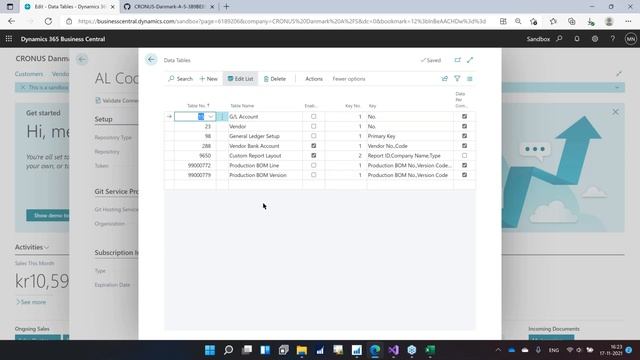Open browser zoom magnifier in address bar
640x360 pixels.
518,21
